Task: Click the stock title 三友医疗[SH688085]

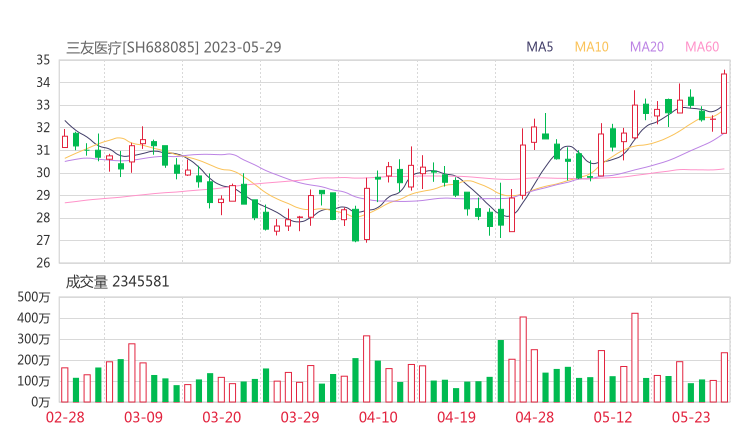Action: point(133,47)
